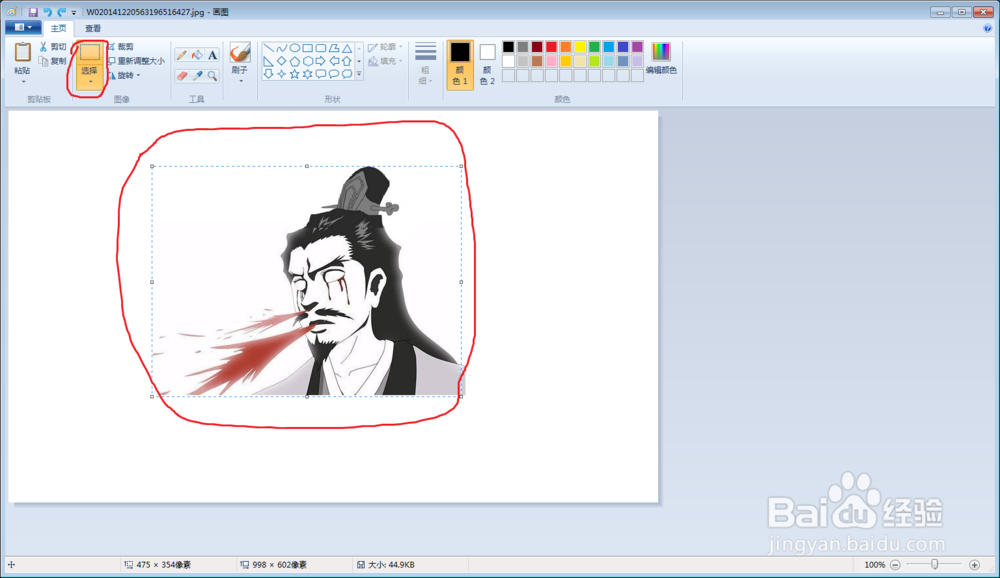Click the 刷子 (Brushes) icon
The width and height of the screenshot is (1000, 578).
[x=240, y=53]
